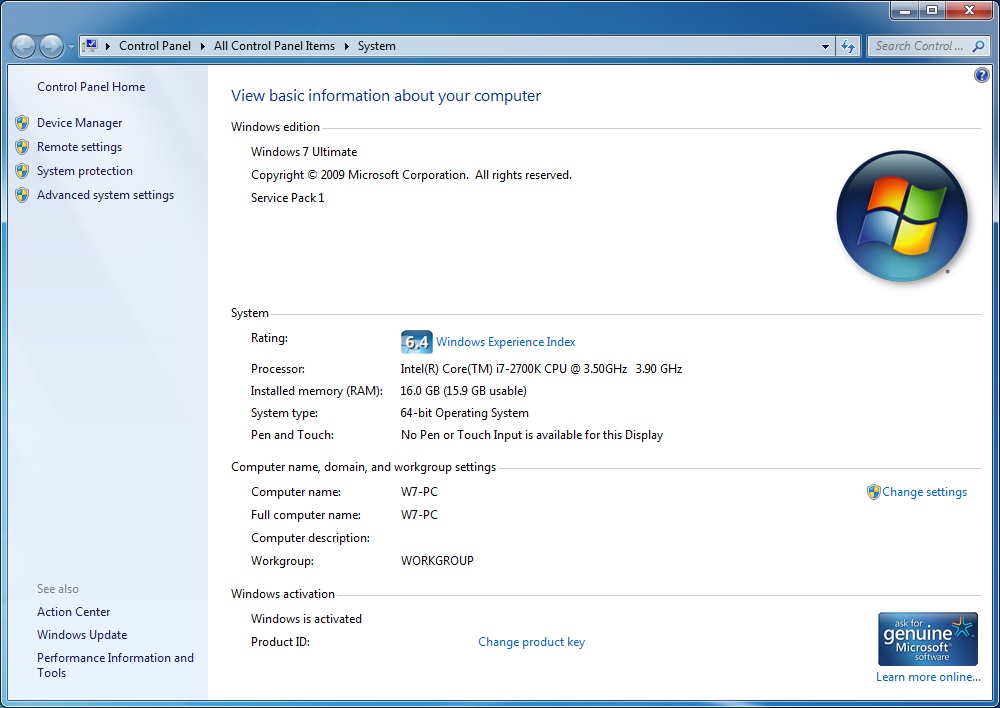Viewport: 1000px width, 708px height.
Task: Click the No Pen or Touch Input text
Action: (532, 435)
